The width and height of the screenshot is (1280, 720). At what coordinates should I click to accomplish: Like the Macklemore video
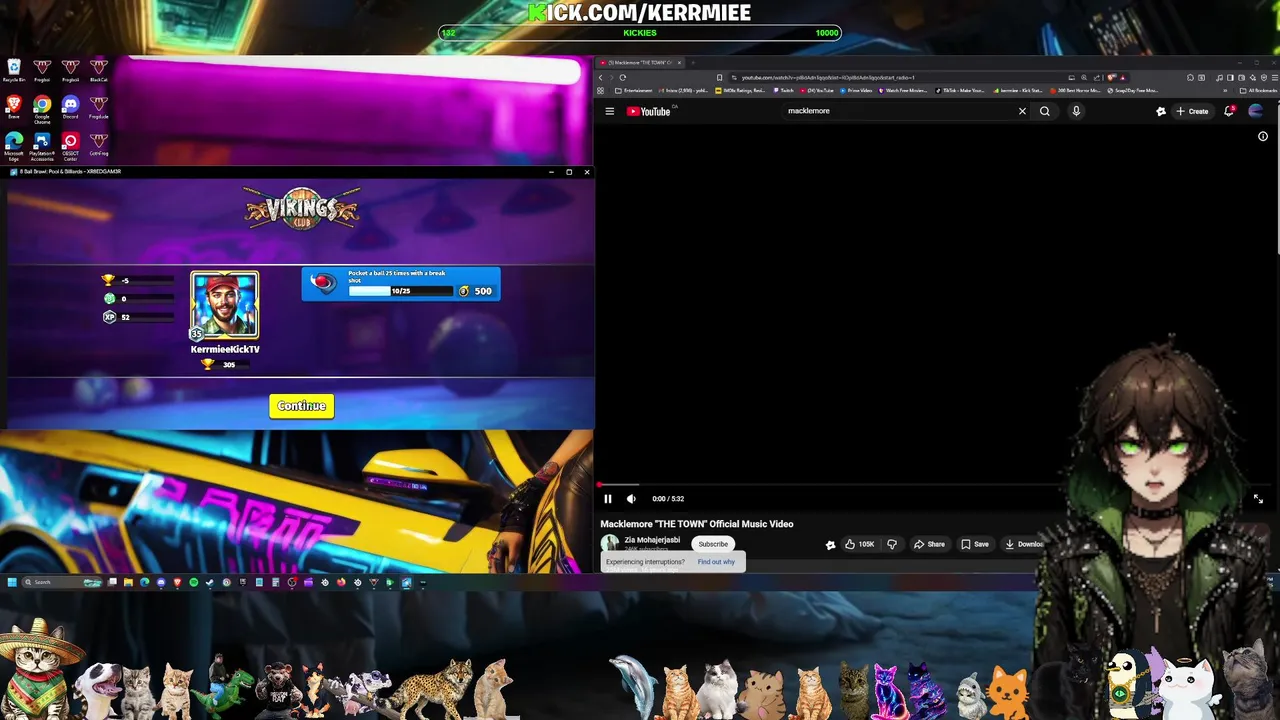tap(859, 544)
